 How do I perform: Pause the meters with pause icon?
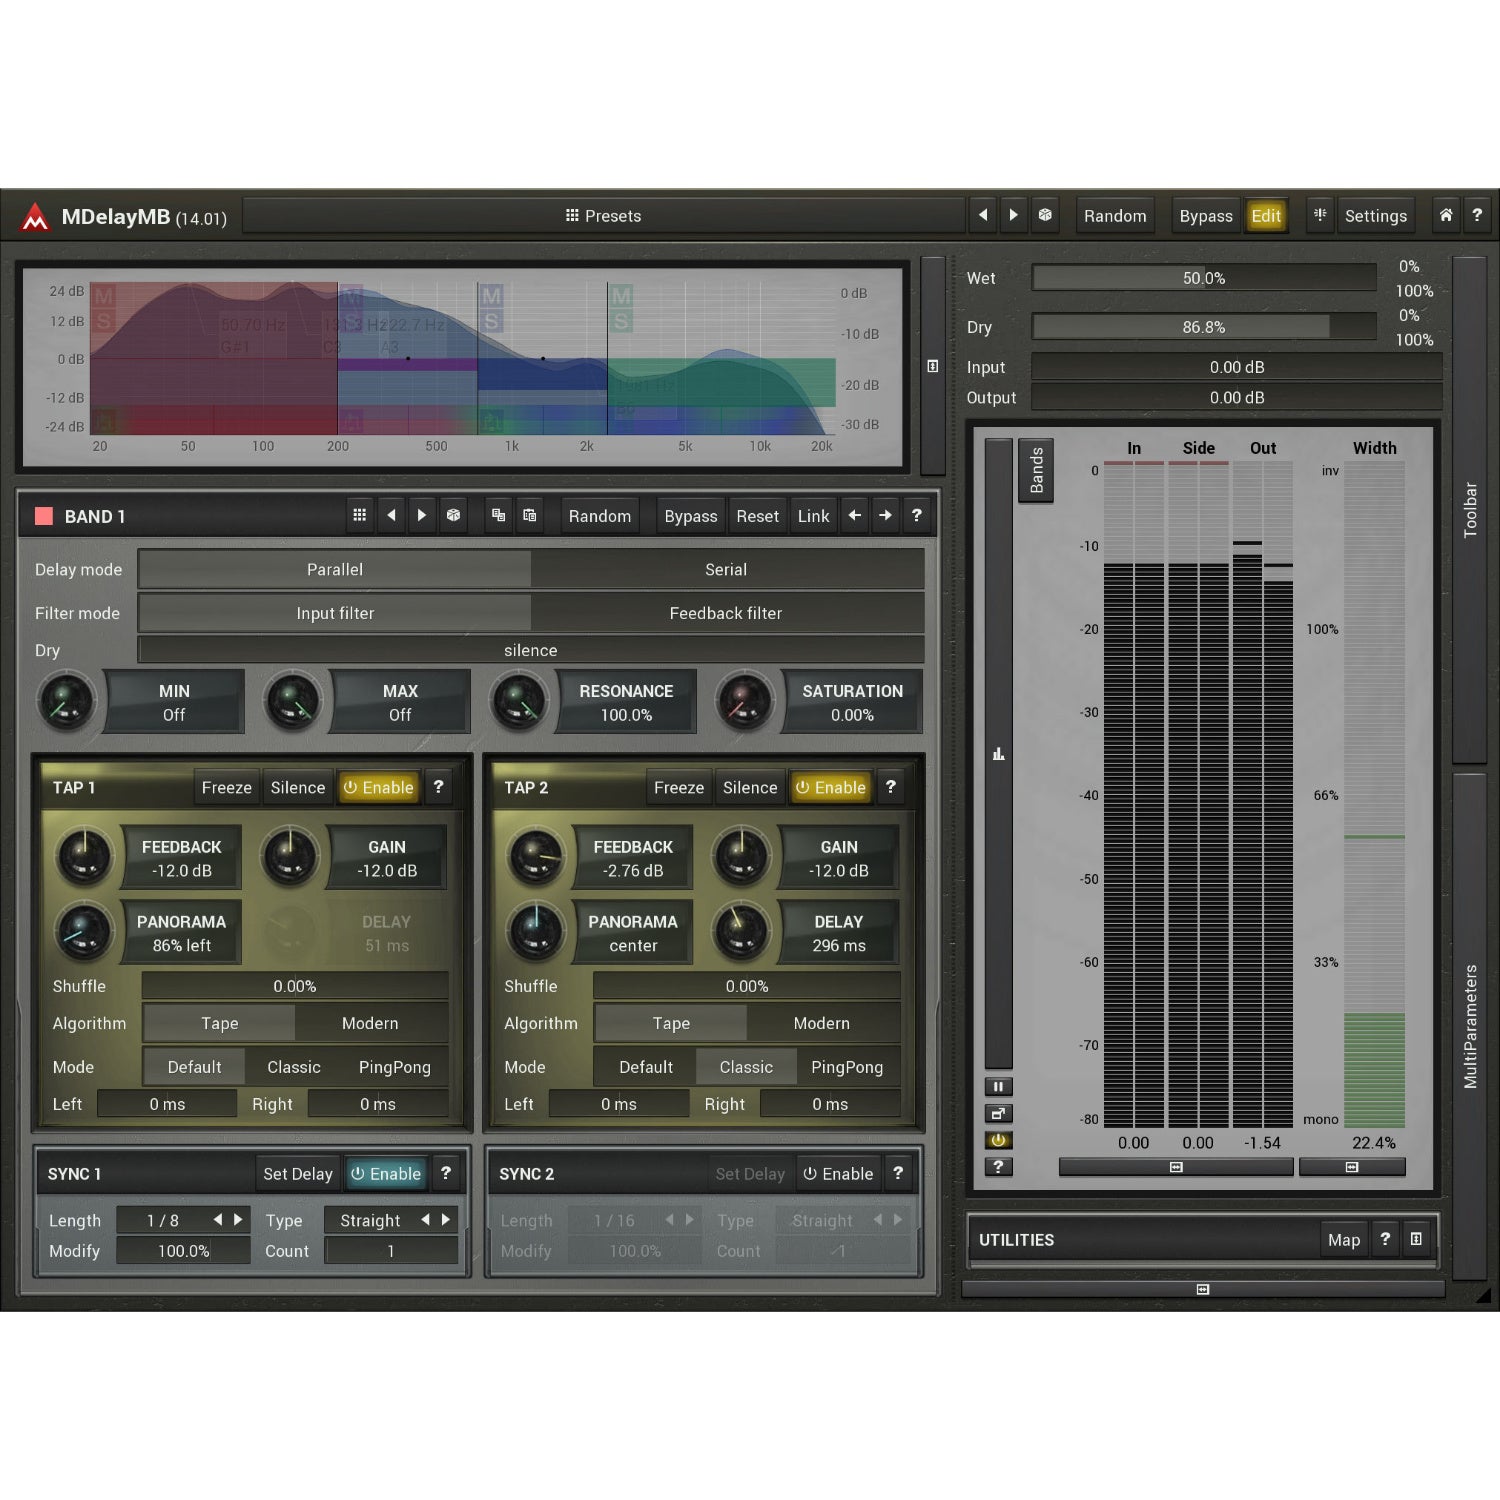click(x=998, y=1086)
